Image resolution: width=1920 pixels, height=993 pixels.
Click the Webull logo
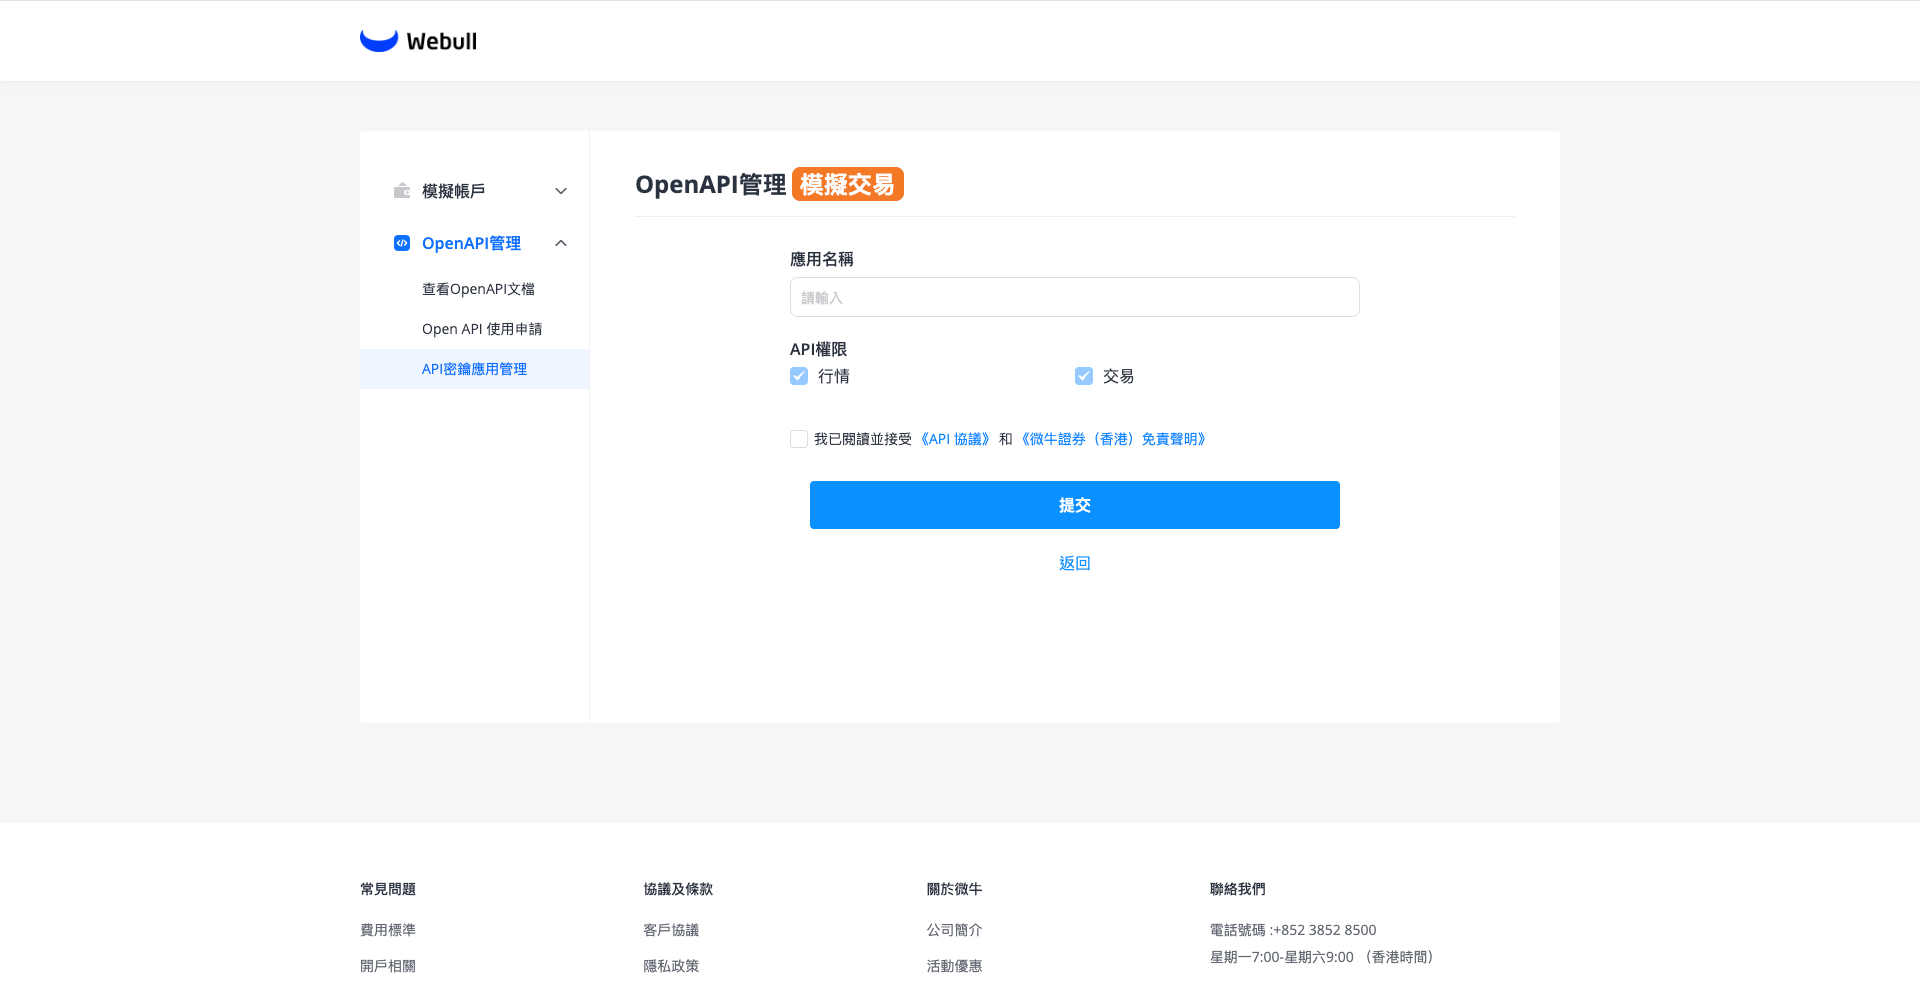(418, 41)
